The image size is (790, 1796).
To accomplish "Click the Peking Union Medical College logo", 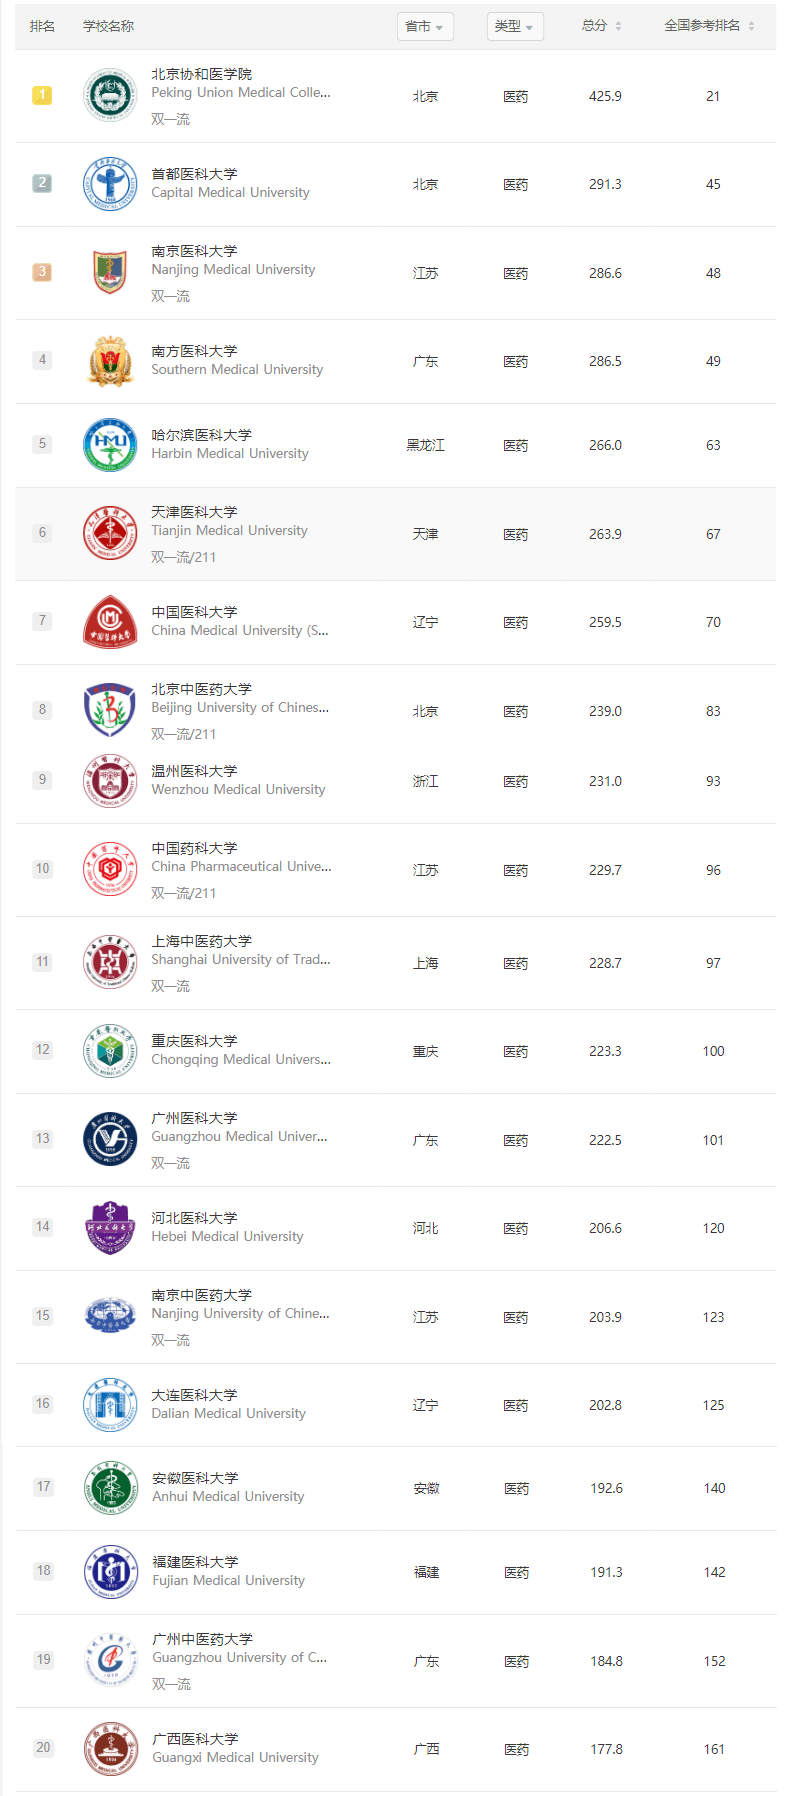I will pyautogui.click(x=110, y=96).
